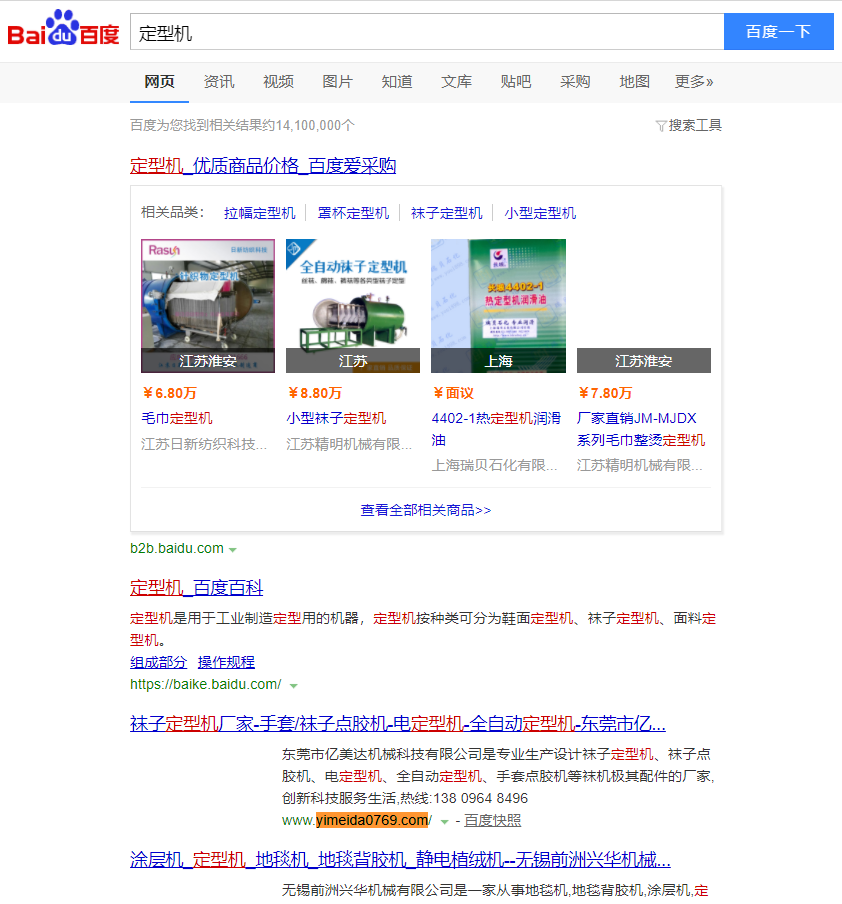
Task: Open the 袜子定型机厂家 东莞市亿... result title
Action: [x=398, y=724]
